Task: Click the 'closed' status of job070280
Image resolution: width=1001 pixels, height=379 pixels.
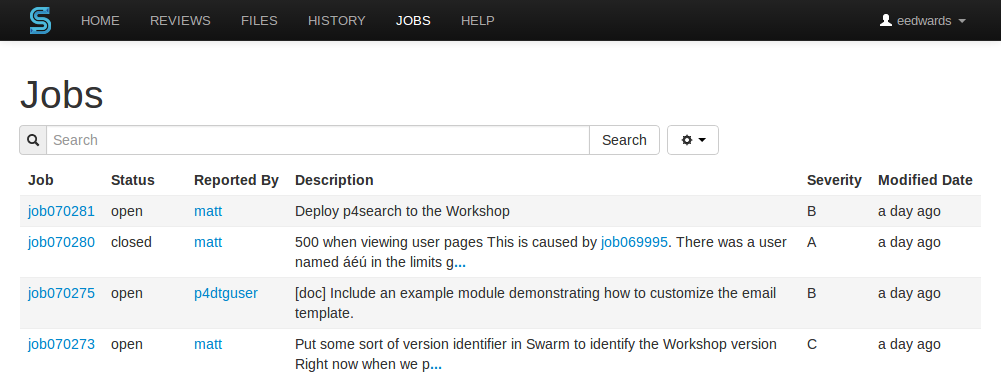Action: click(x=132, y=242)
